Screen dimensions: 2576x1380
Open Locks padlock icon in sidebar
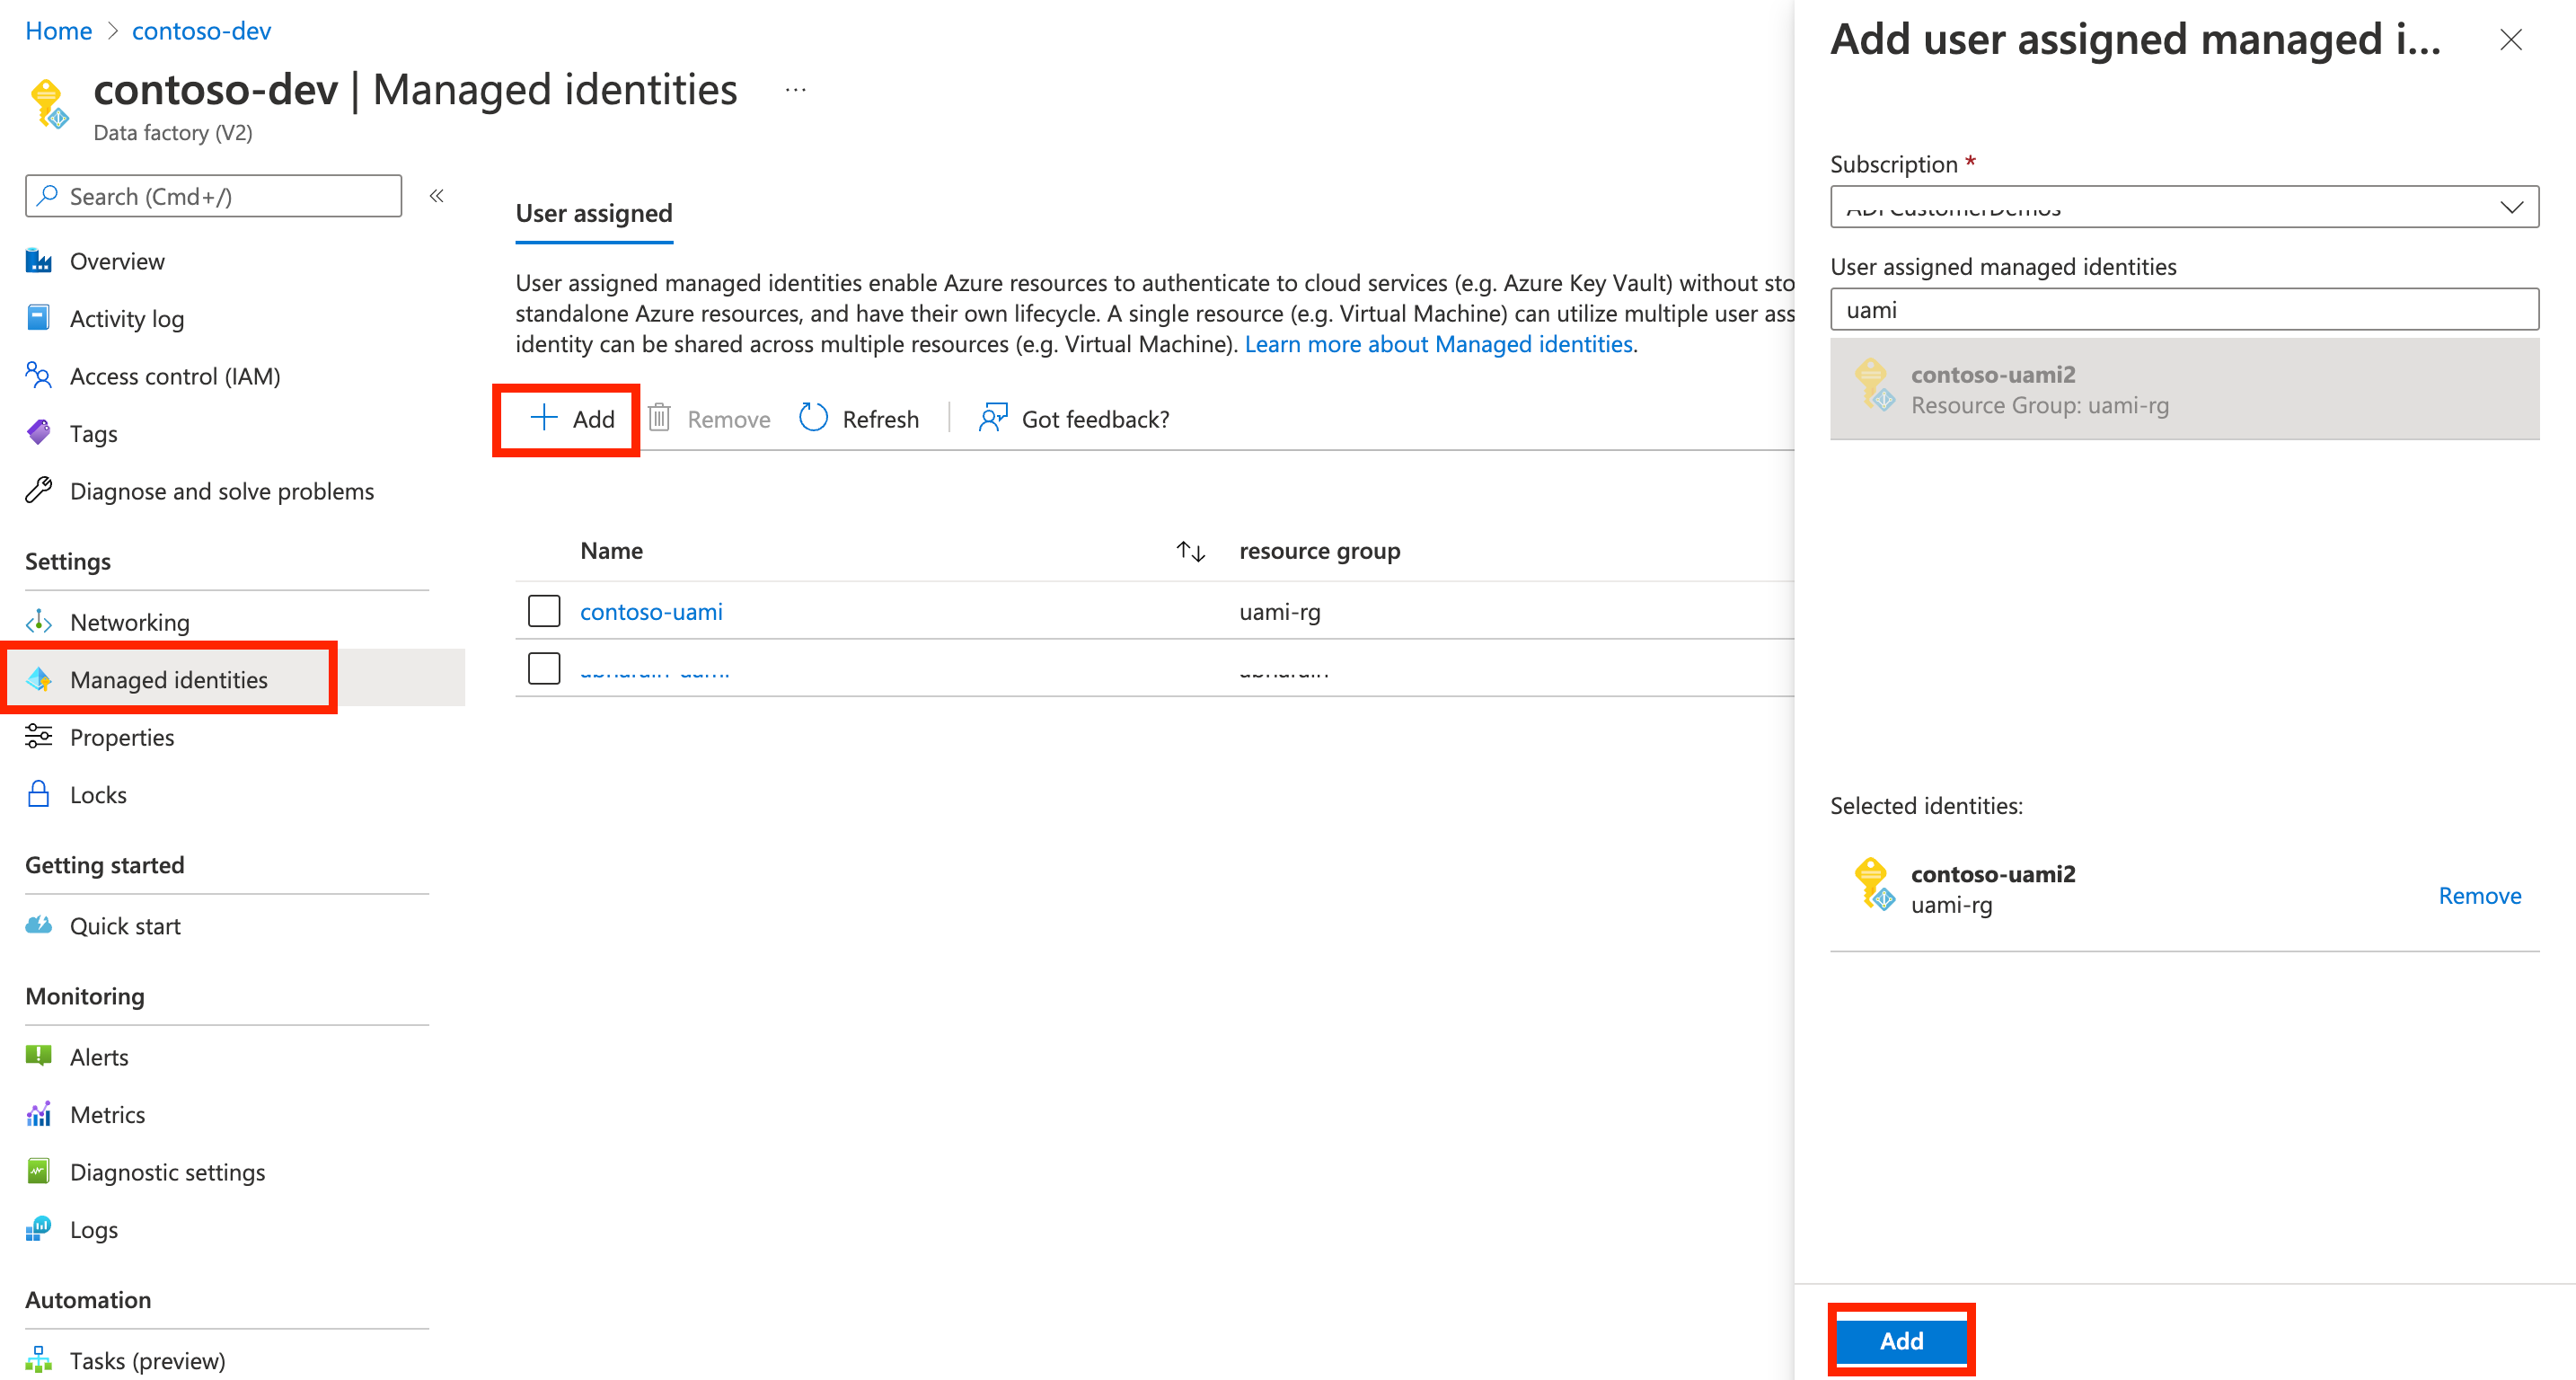[39, 794]
